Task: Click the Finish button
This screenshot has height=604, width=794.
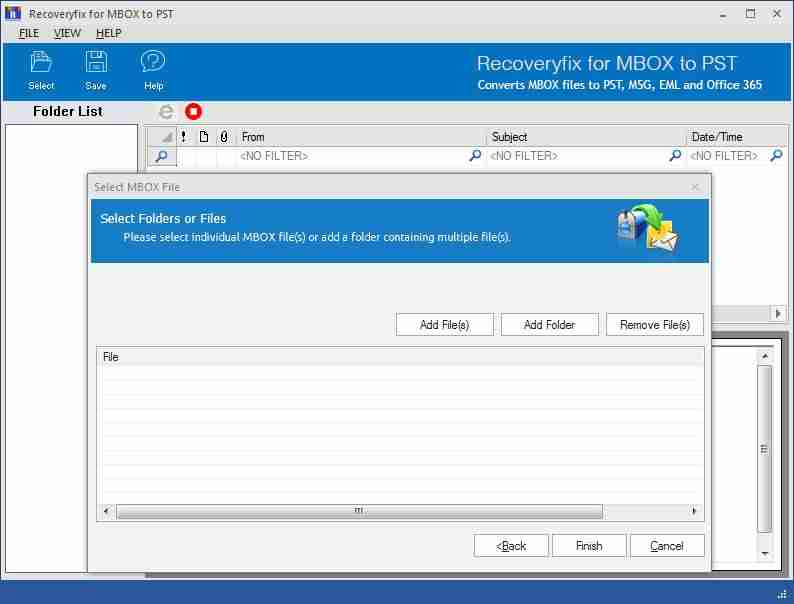Action: tap(589, 546)
